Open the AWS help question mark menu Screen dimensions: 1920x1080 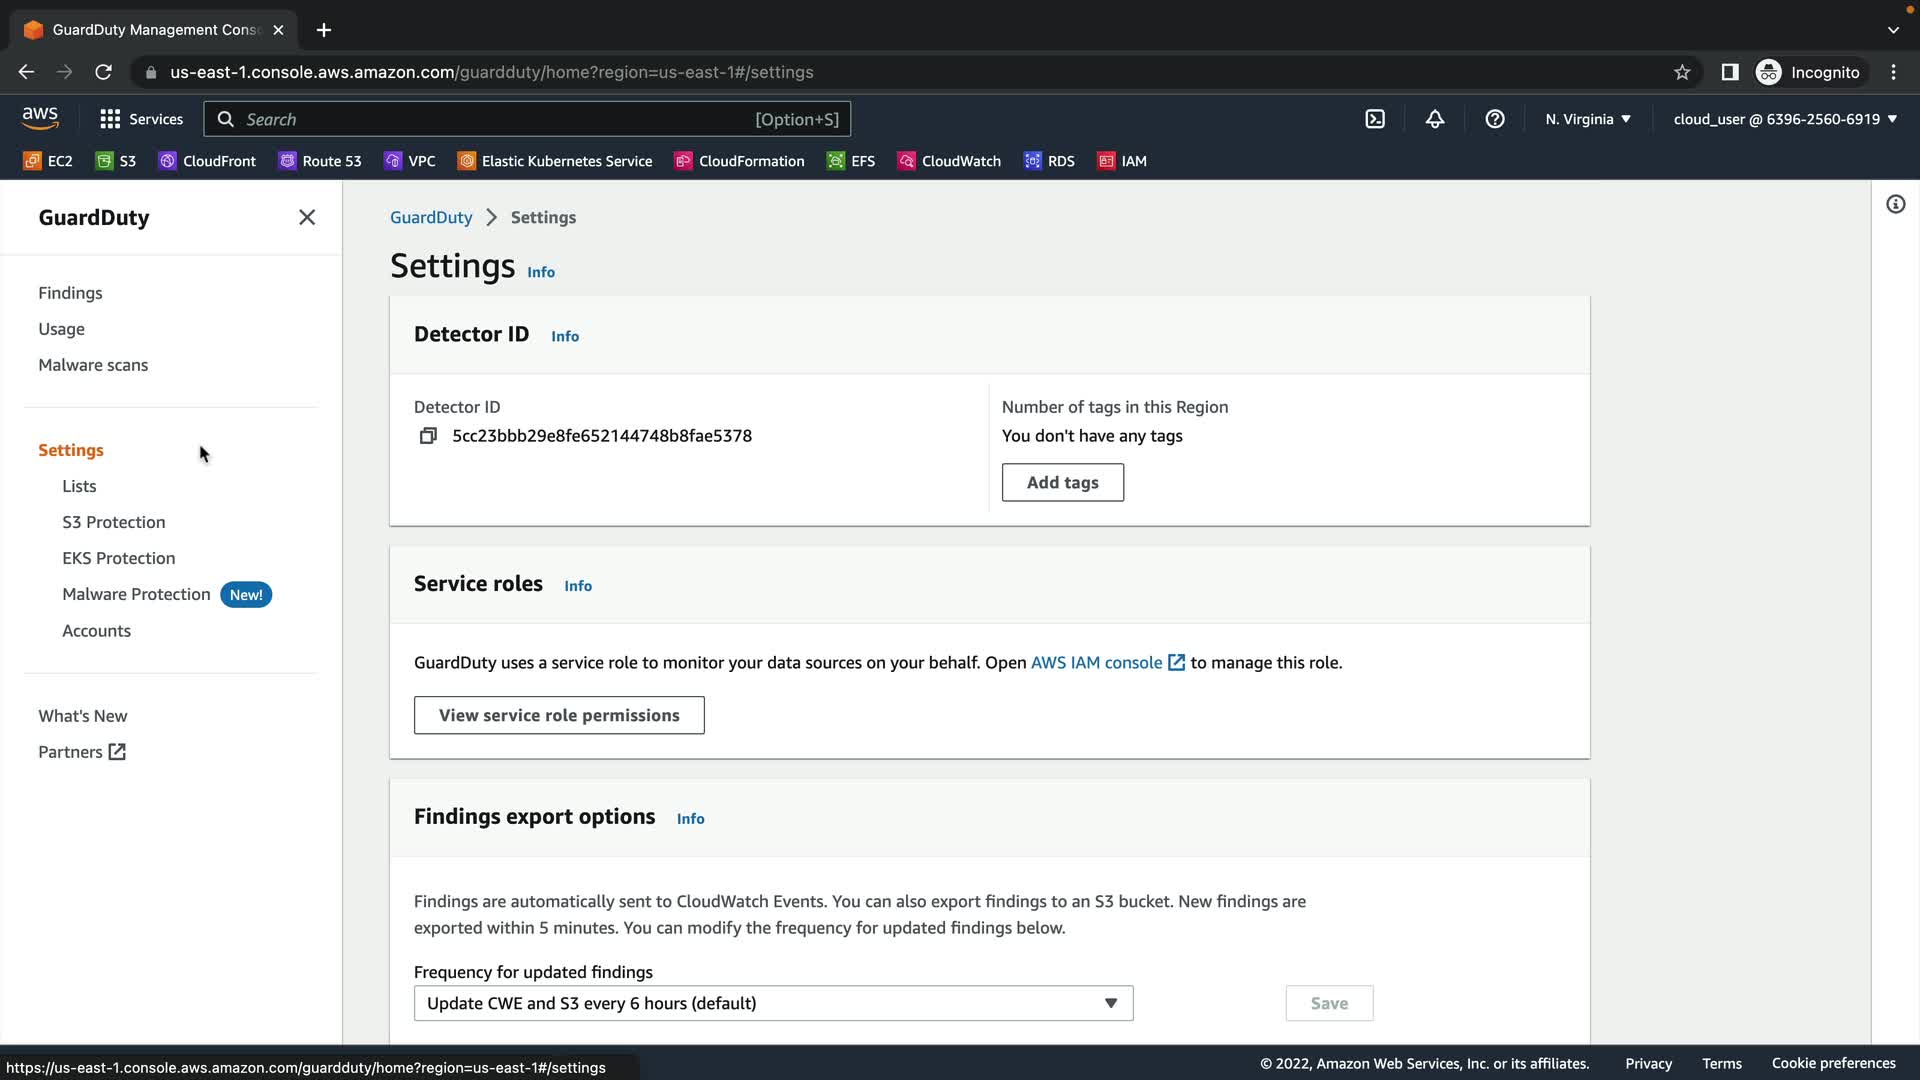click(1495, 119)
